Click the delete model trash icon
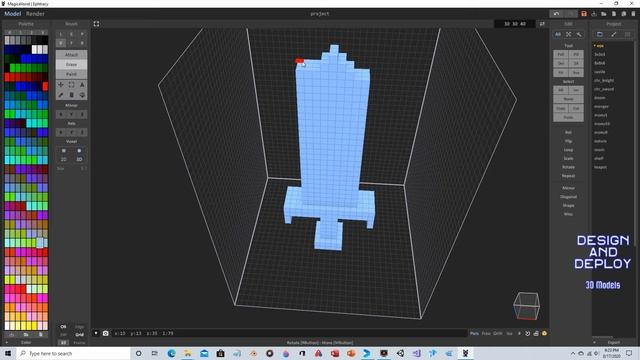 (633, 14)
